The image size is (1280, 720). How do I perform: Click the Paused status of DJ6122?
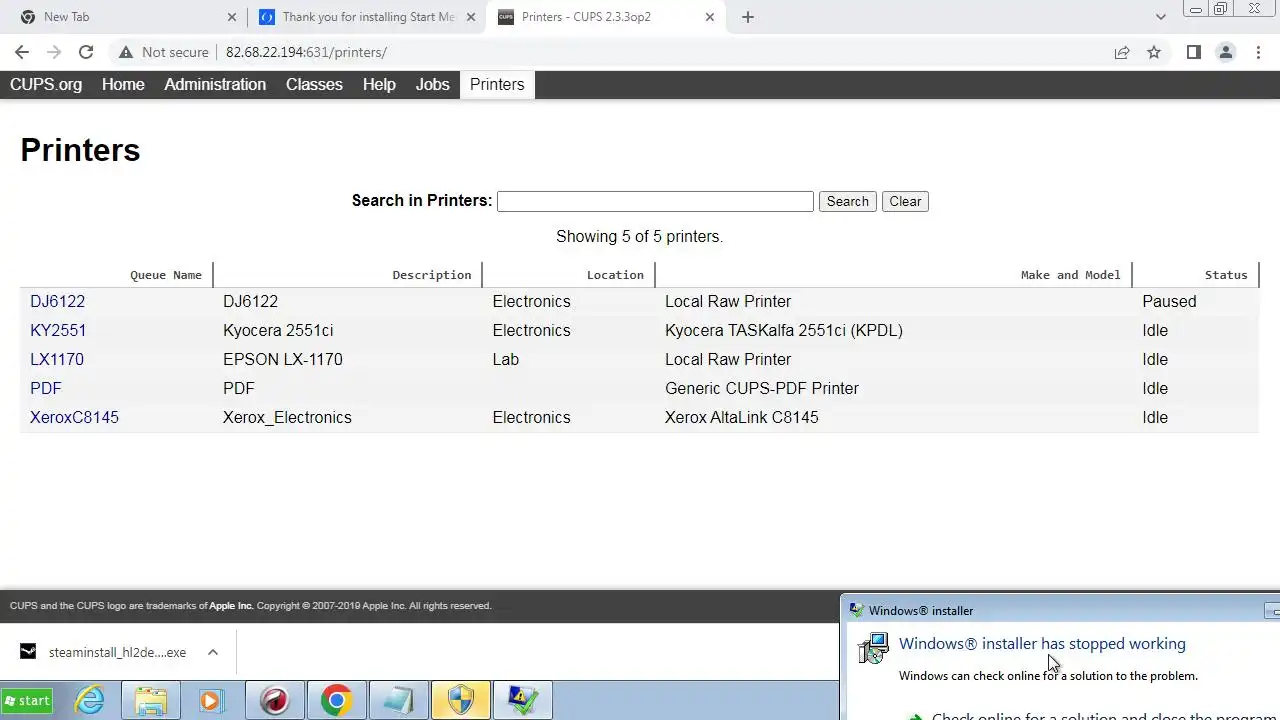1169,301
